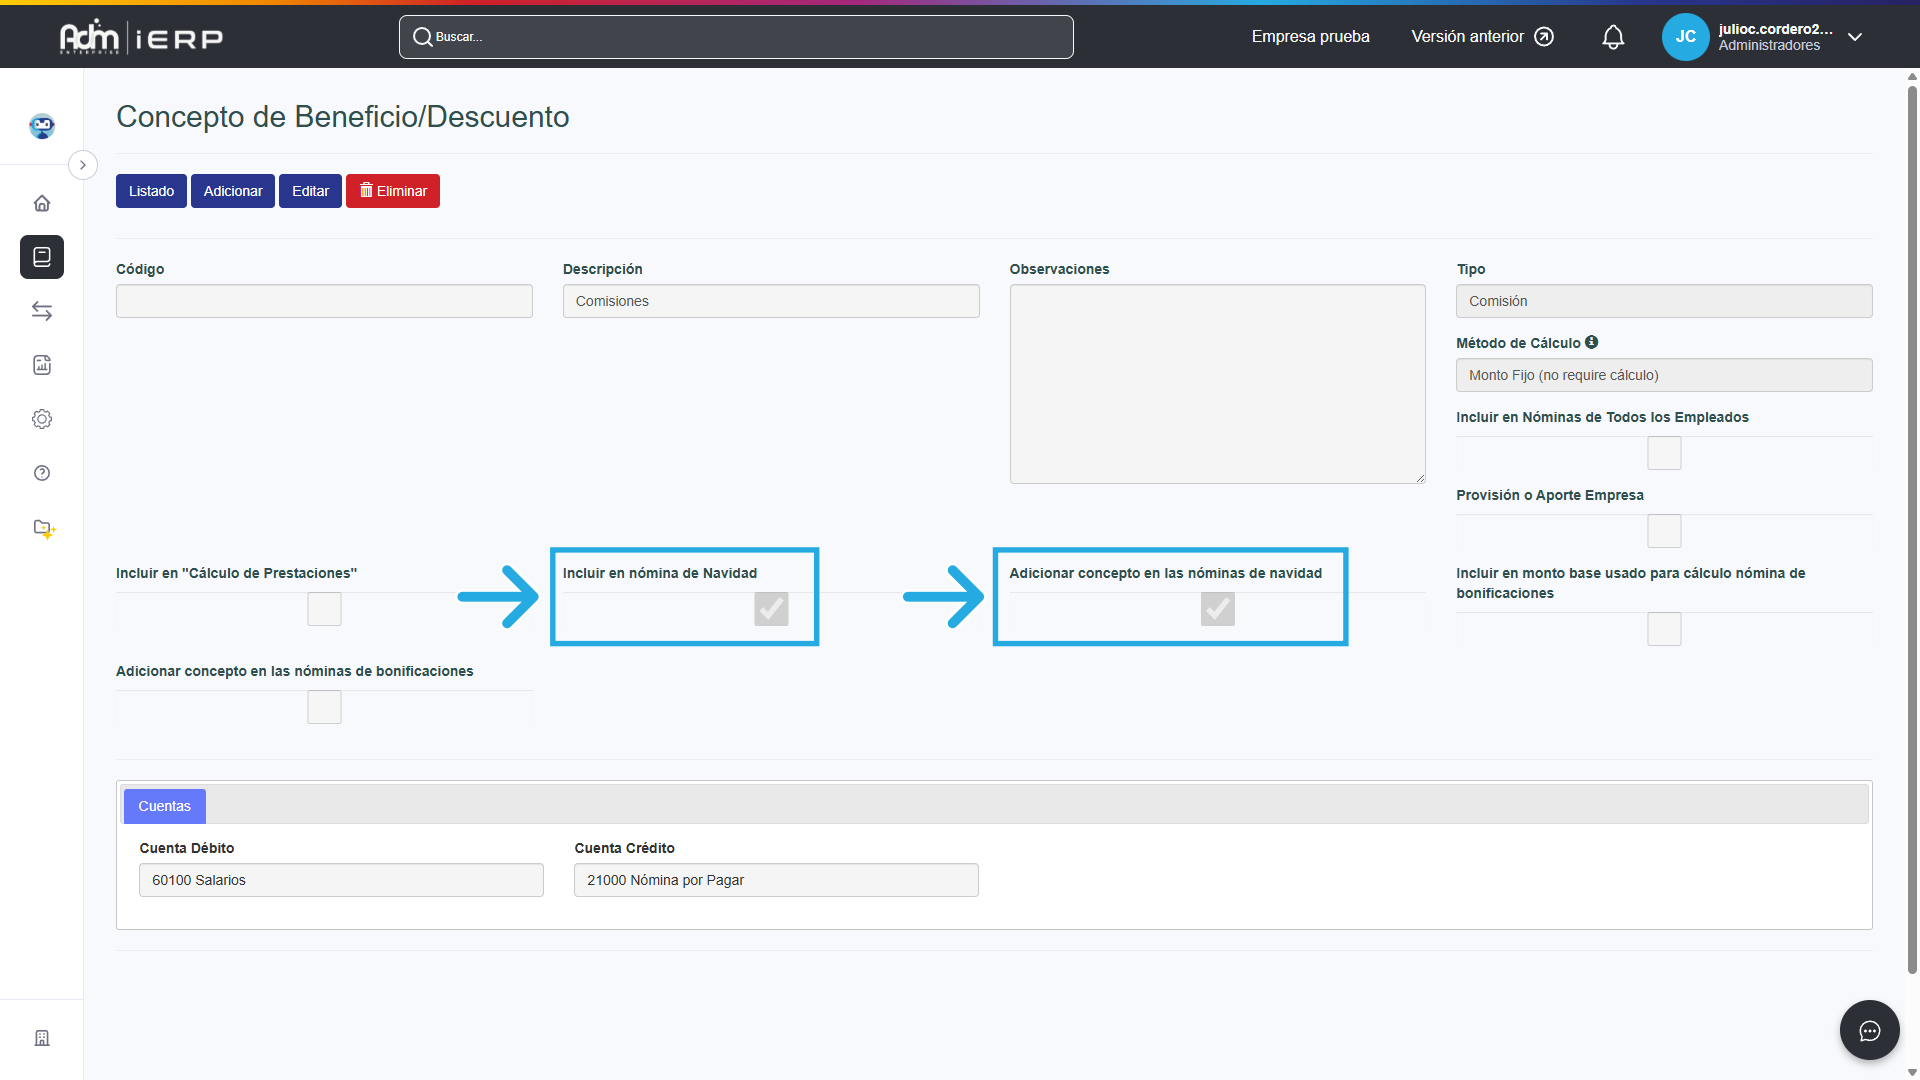Click the Eliminar button

click(393, 191)
